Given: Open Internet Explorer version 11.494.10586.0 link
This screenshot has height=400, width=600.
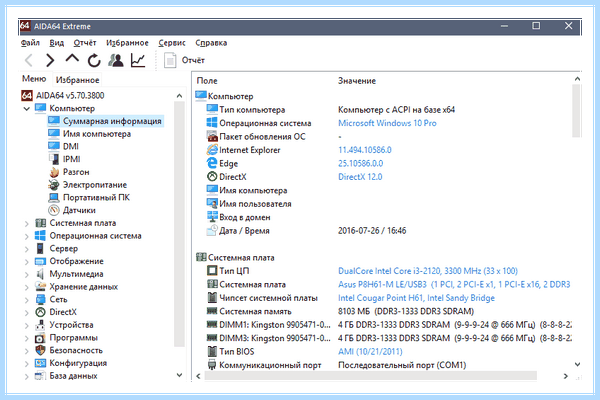Looking at the screenshot, I should tap(365, 150).
